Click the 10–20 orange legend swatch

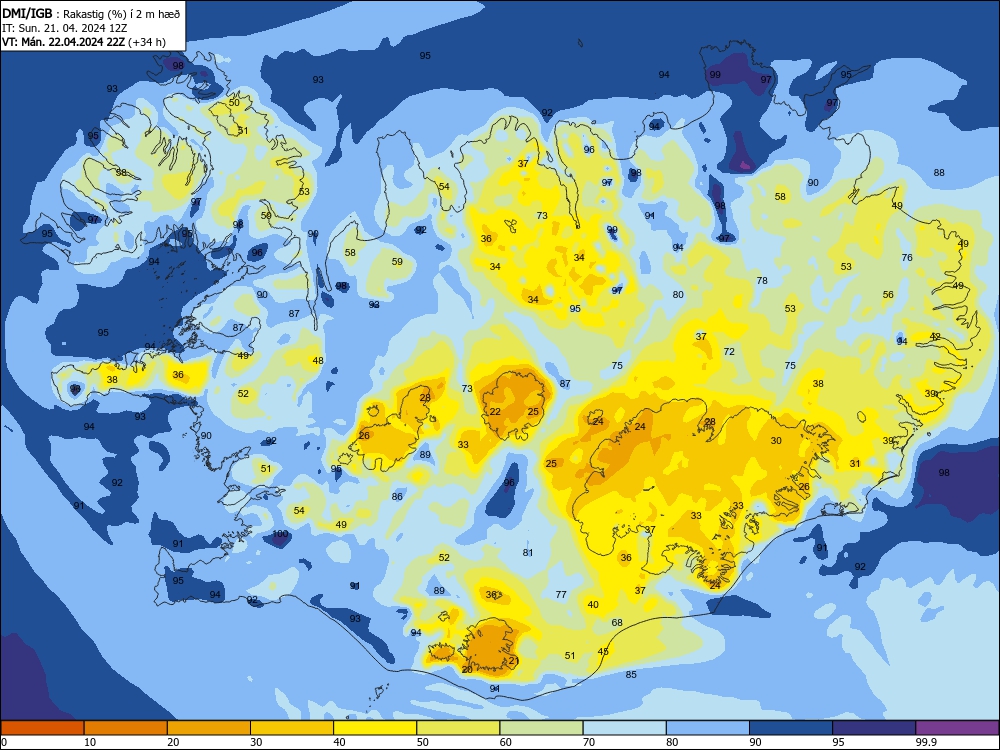tap(126, 728)
